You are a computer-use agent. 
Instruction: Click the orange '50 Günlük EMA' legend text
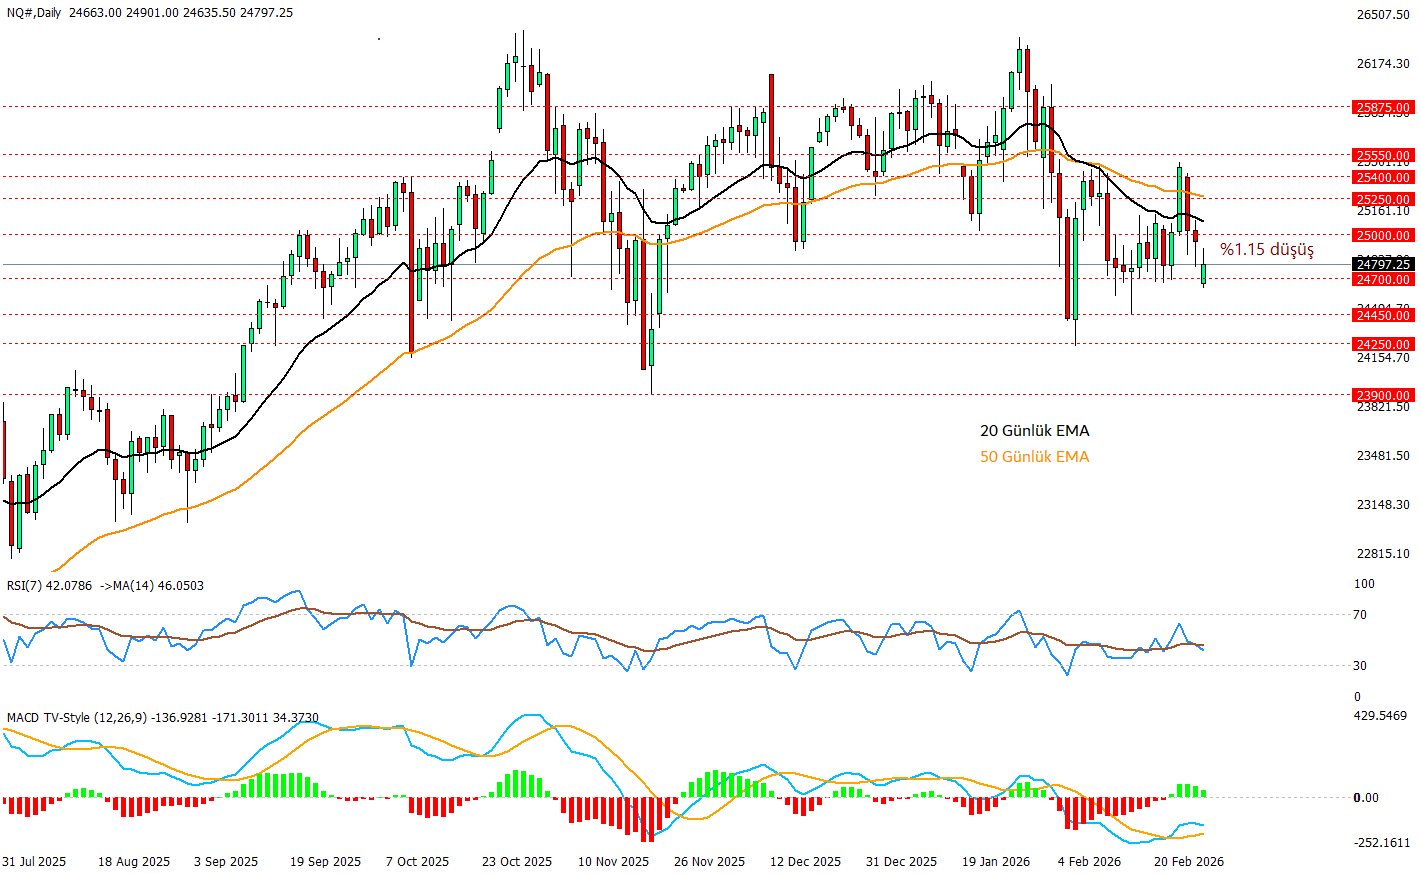(x=1034, y=457)
